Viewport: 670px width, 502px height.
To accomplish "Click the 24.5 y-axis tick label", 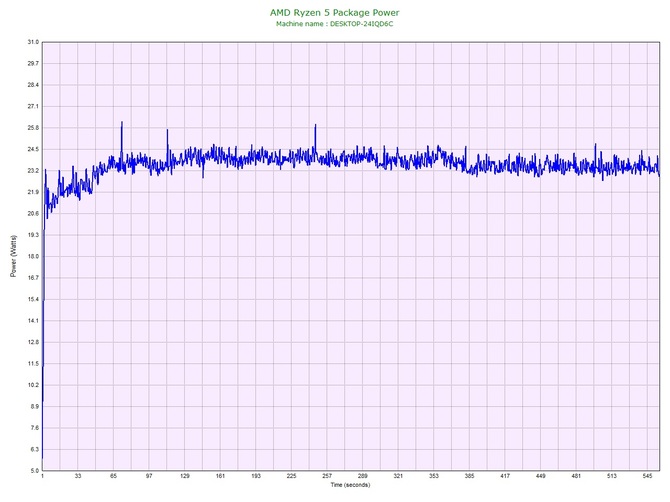I will (x=33, y=150).
